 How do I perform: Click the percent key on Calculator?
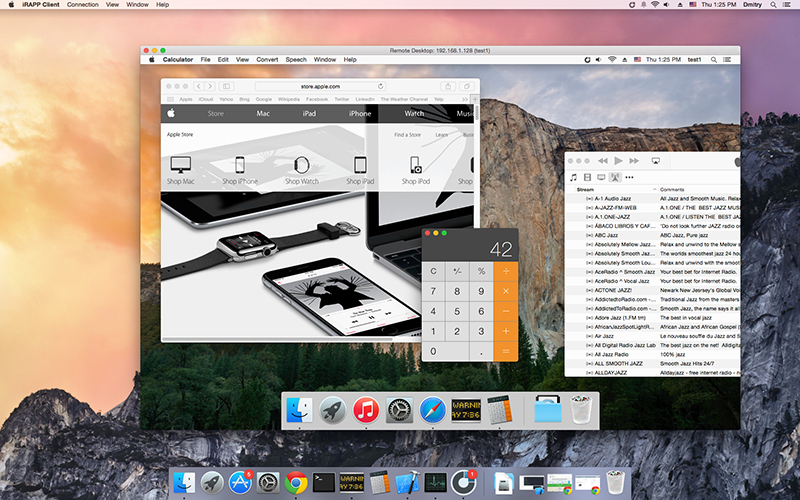click(481, 271)
